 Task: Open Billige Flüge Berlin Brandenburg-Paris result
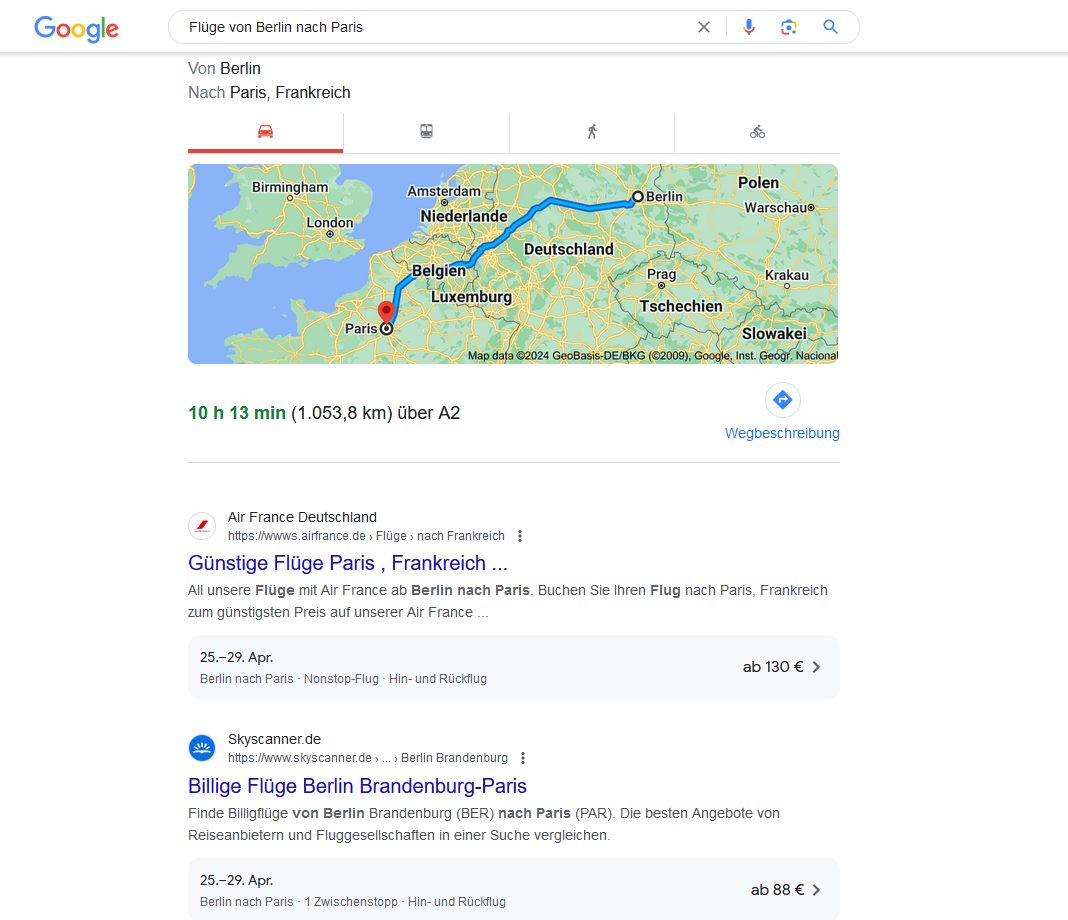[x=357, y=785]
